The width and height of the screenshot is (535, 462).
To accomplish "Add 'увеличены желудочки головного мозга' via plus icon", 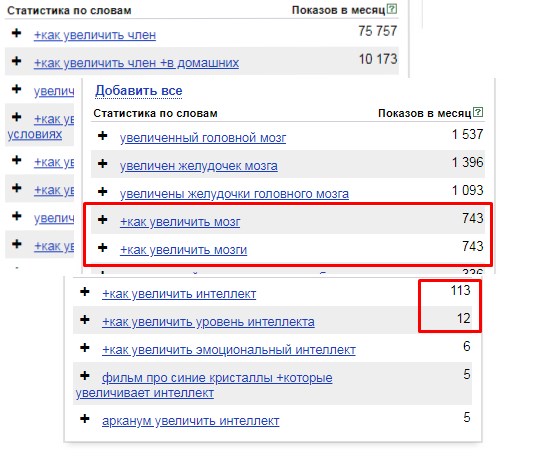I will click(x=102, y=192).
